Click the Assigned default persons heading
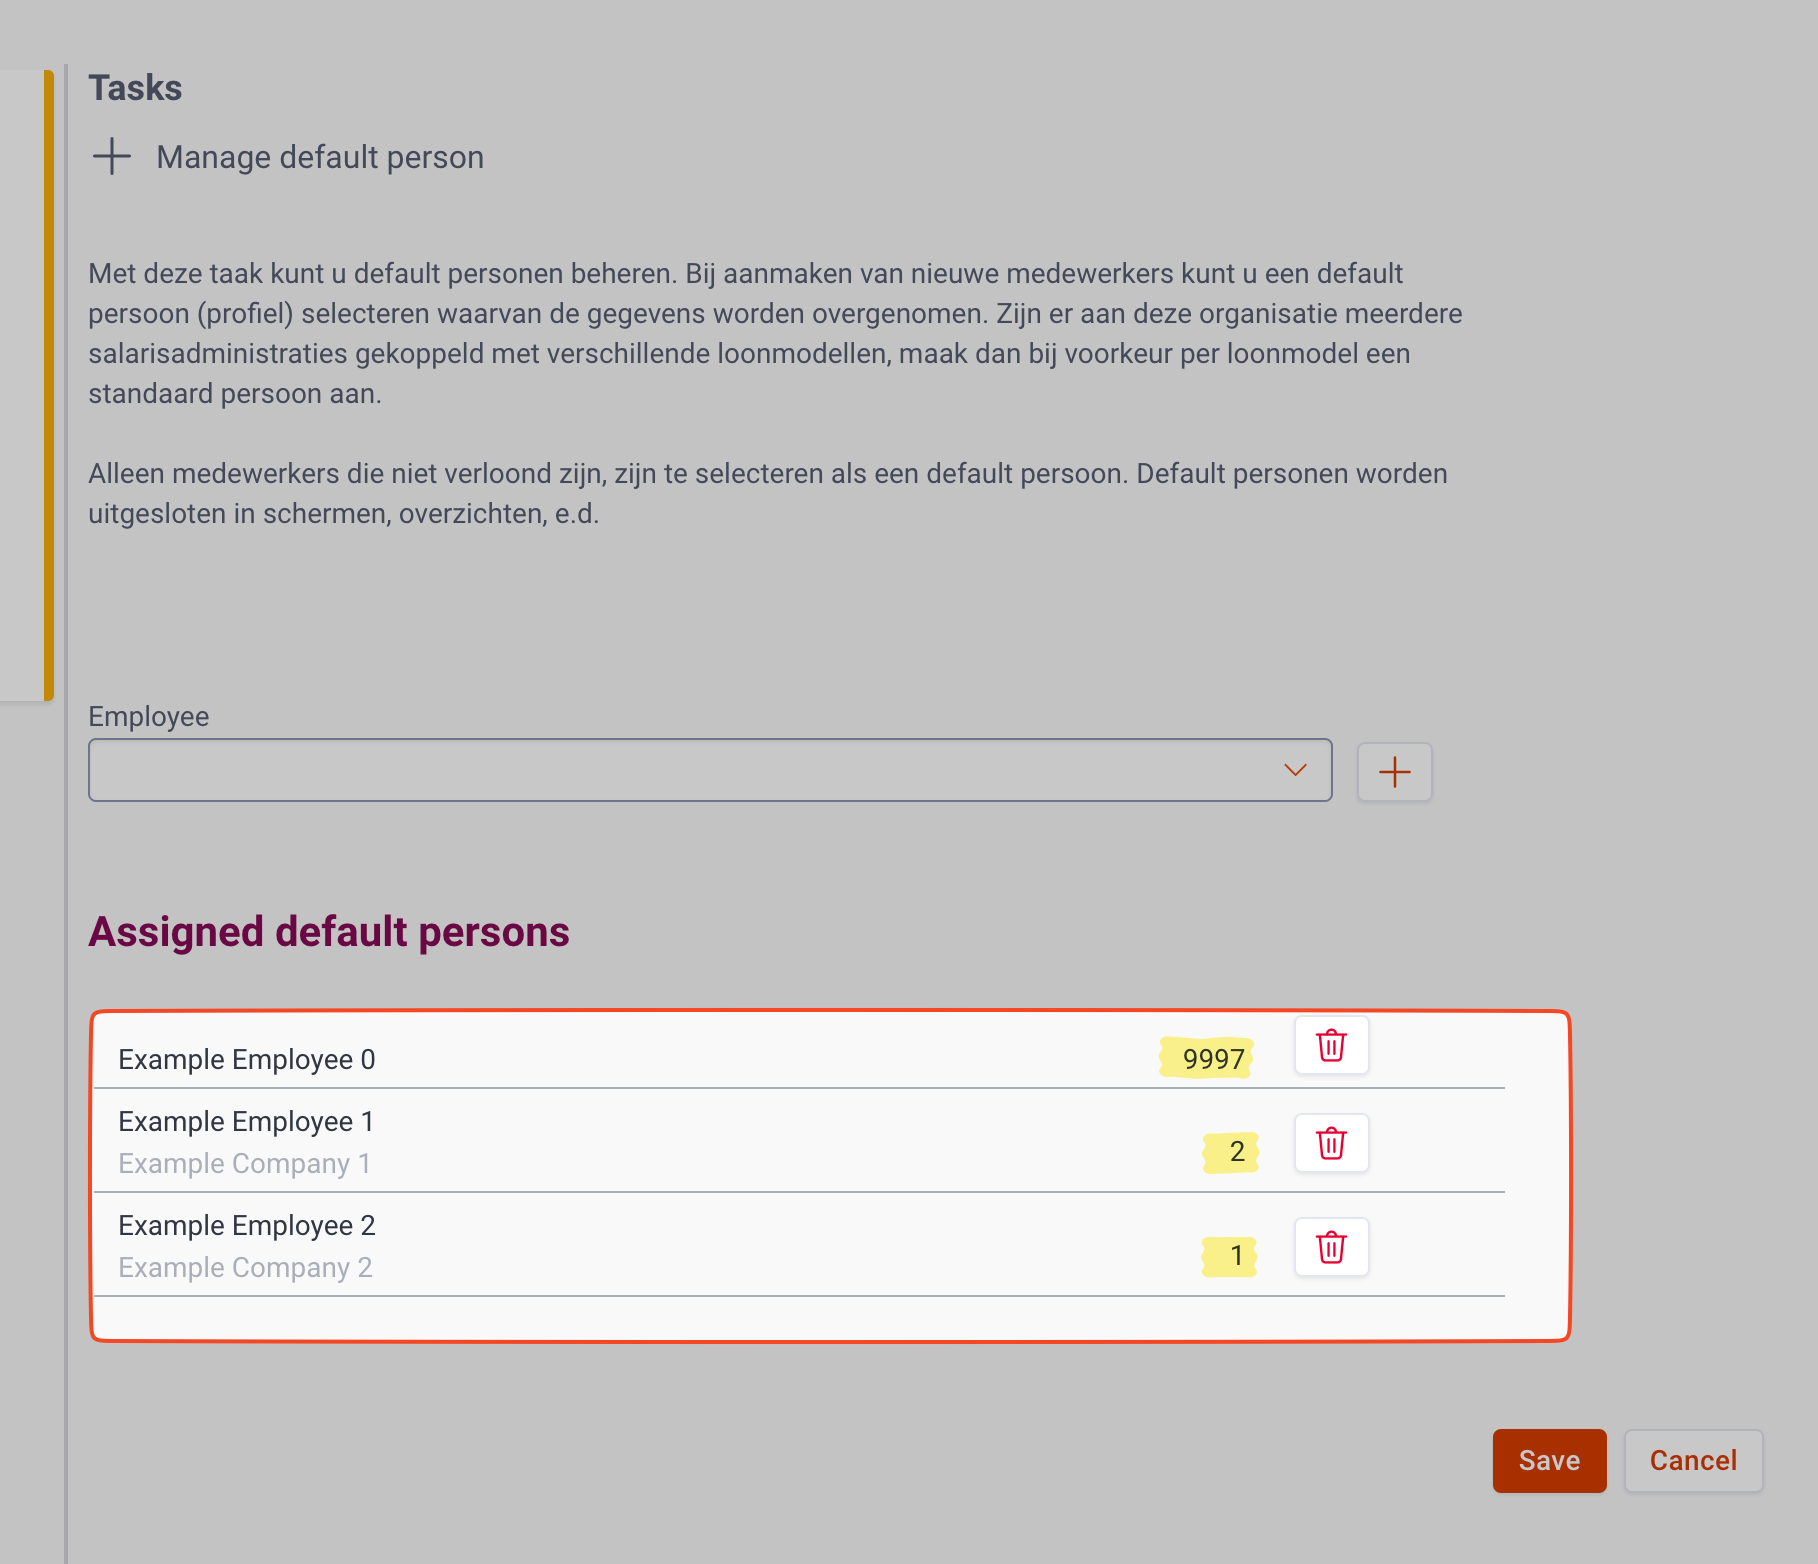Viewport: 1818px width, 1564px height. (329, 932)
